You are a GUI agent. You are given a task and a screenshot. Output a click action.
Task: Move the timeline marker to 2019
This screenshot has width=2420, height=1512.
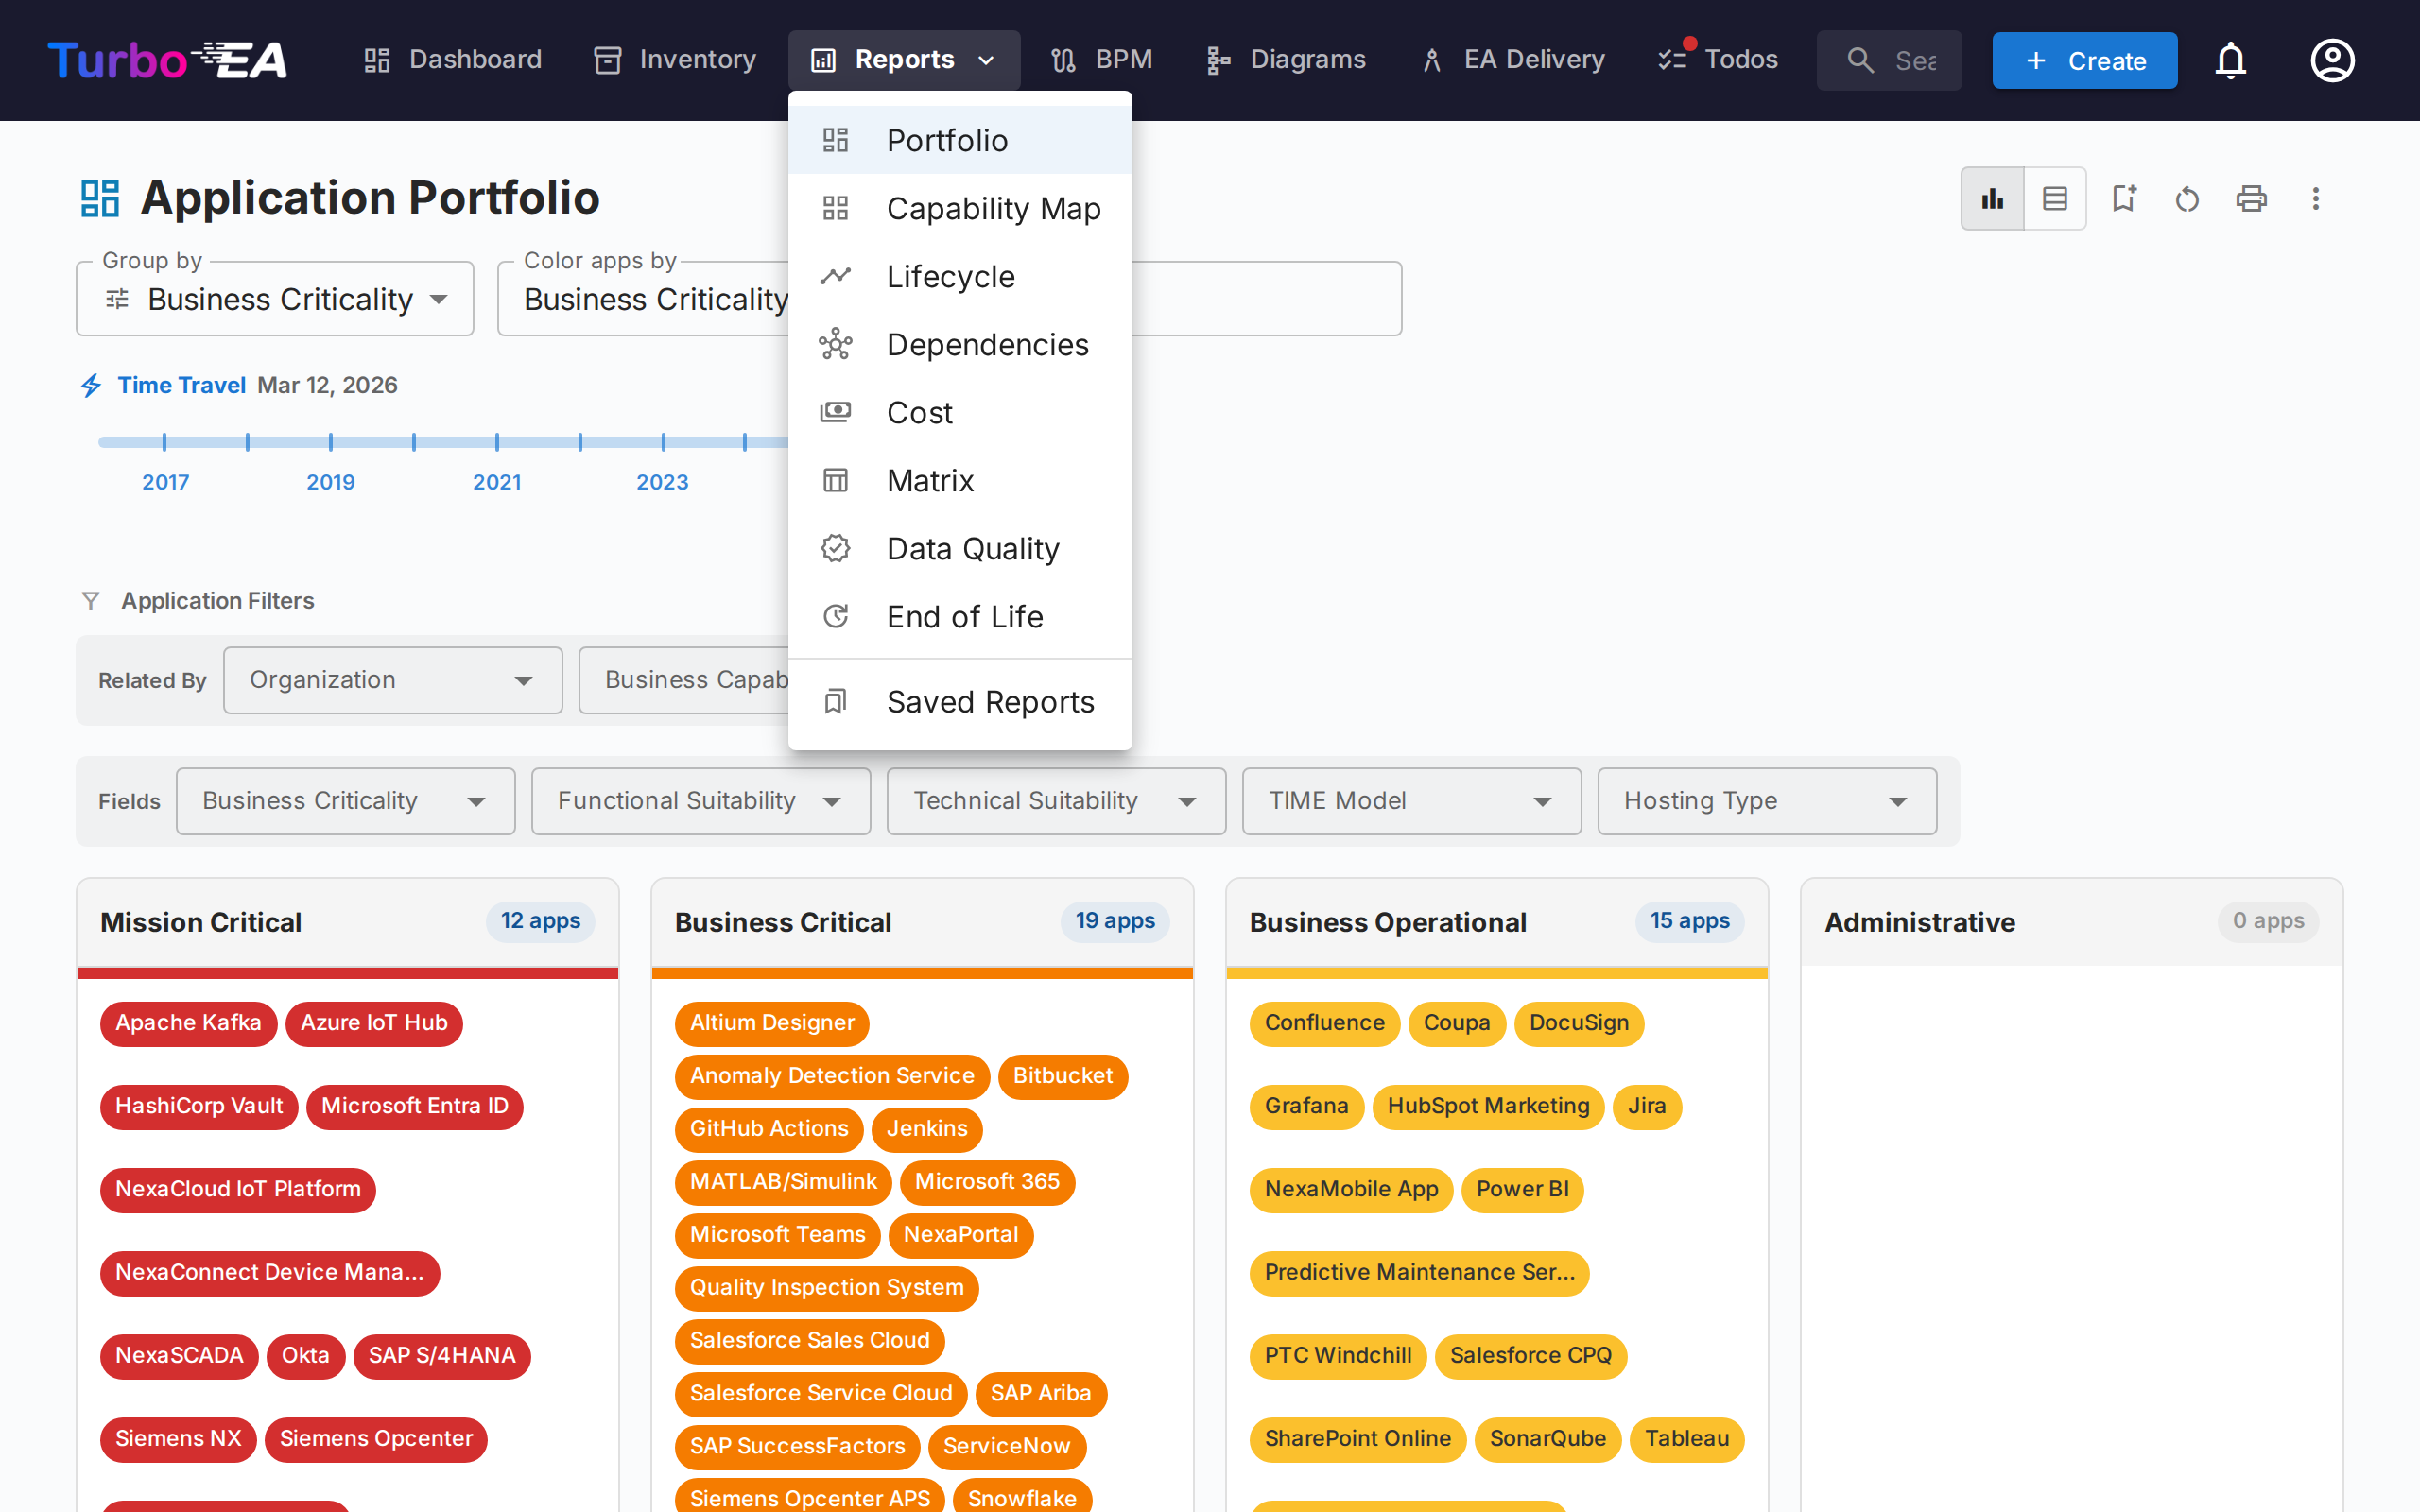coord(330,440)
